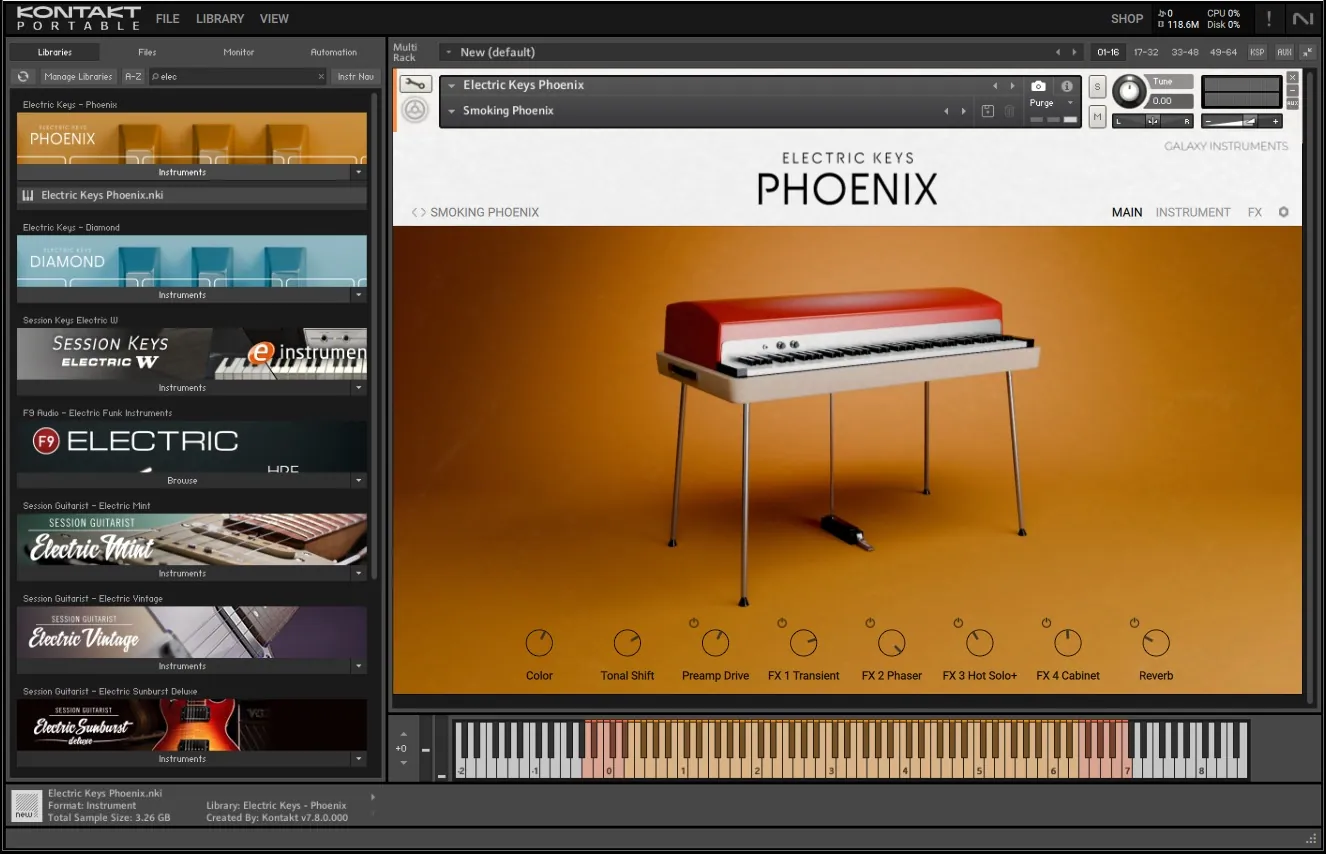This screenshot has width=1326, height=854.
Task: Open the Purge dropdown menu
Action: pos(1068,102)
